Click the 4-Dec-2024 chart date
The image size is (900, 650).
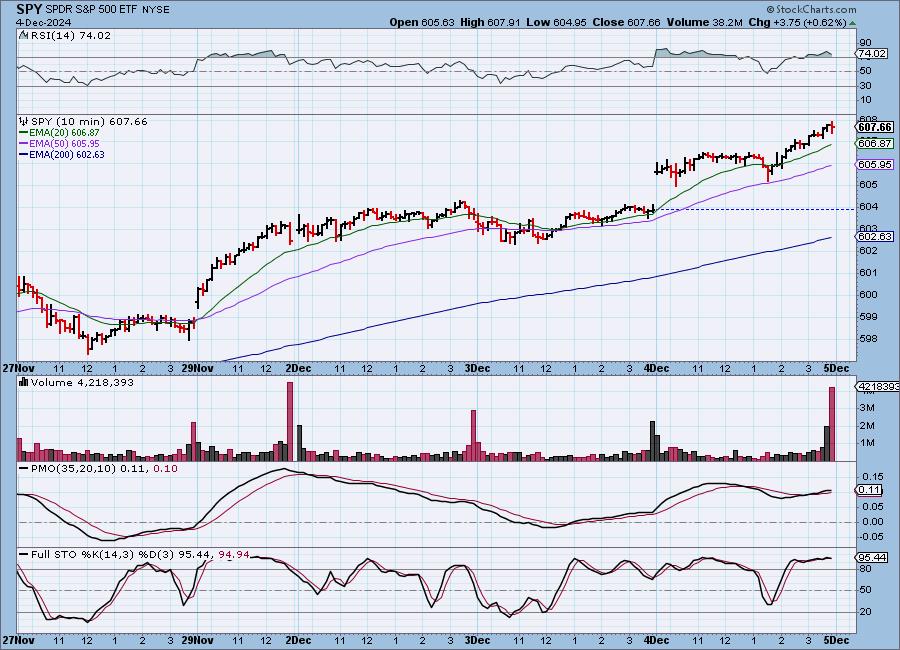click(44, 22)
